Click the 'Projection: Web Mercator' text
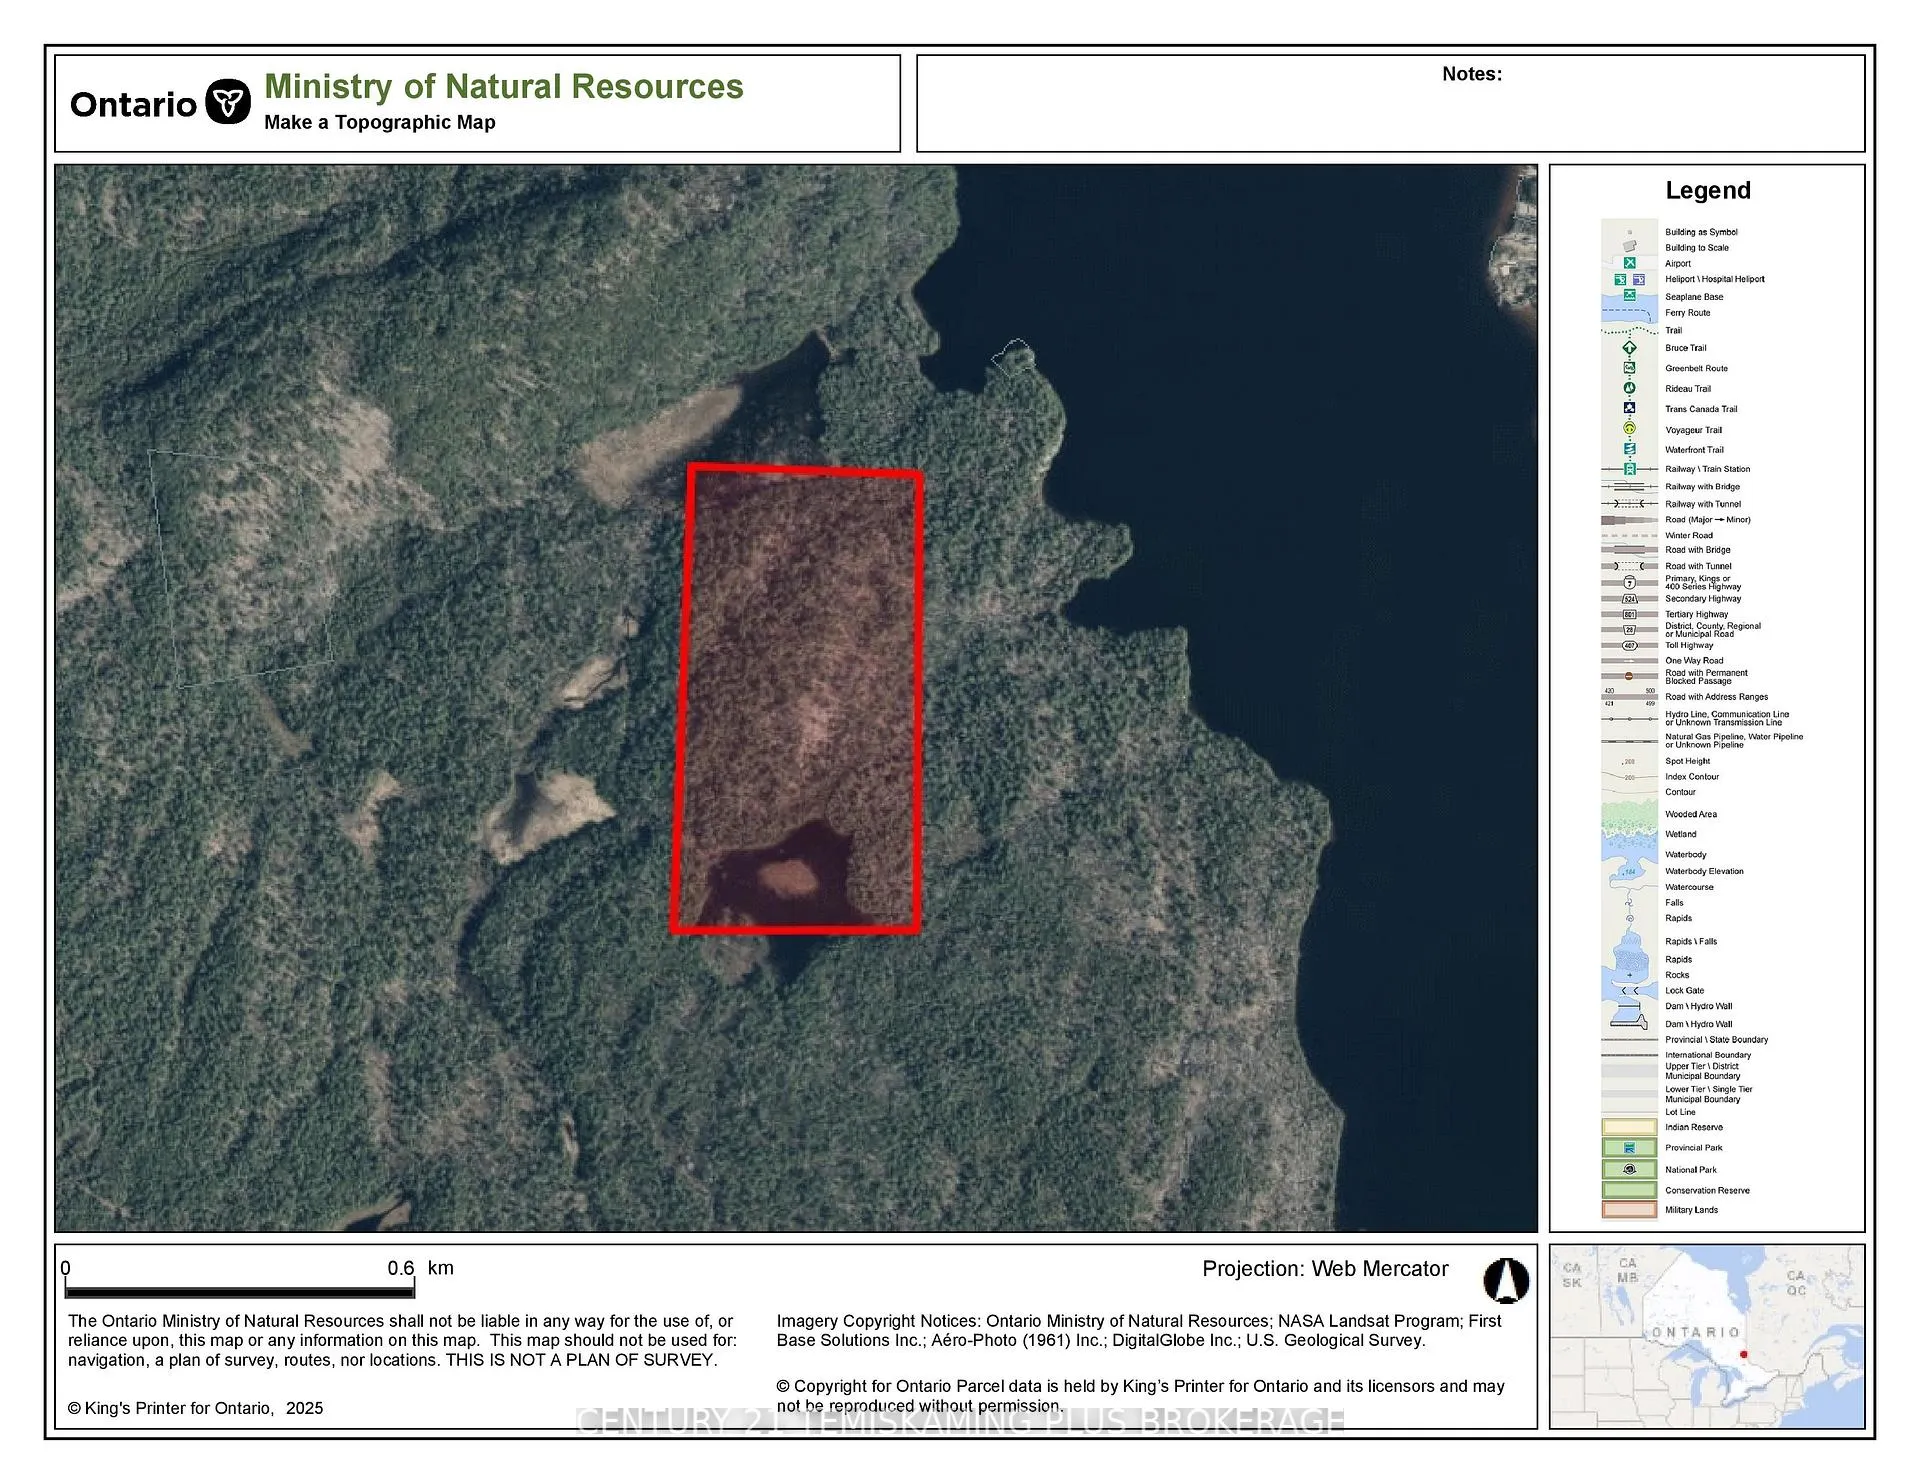The width and height of the screenshot is (1920, 1484). [1325, 1269]
